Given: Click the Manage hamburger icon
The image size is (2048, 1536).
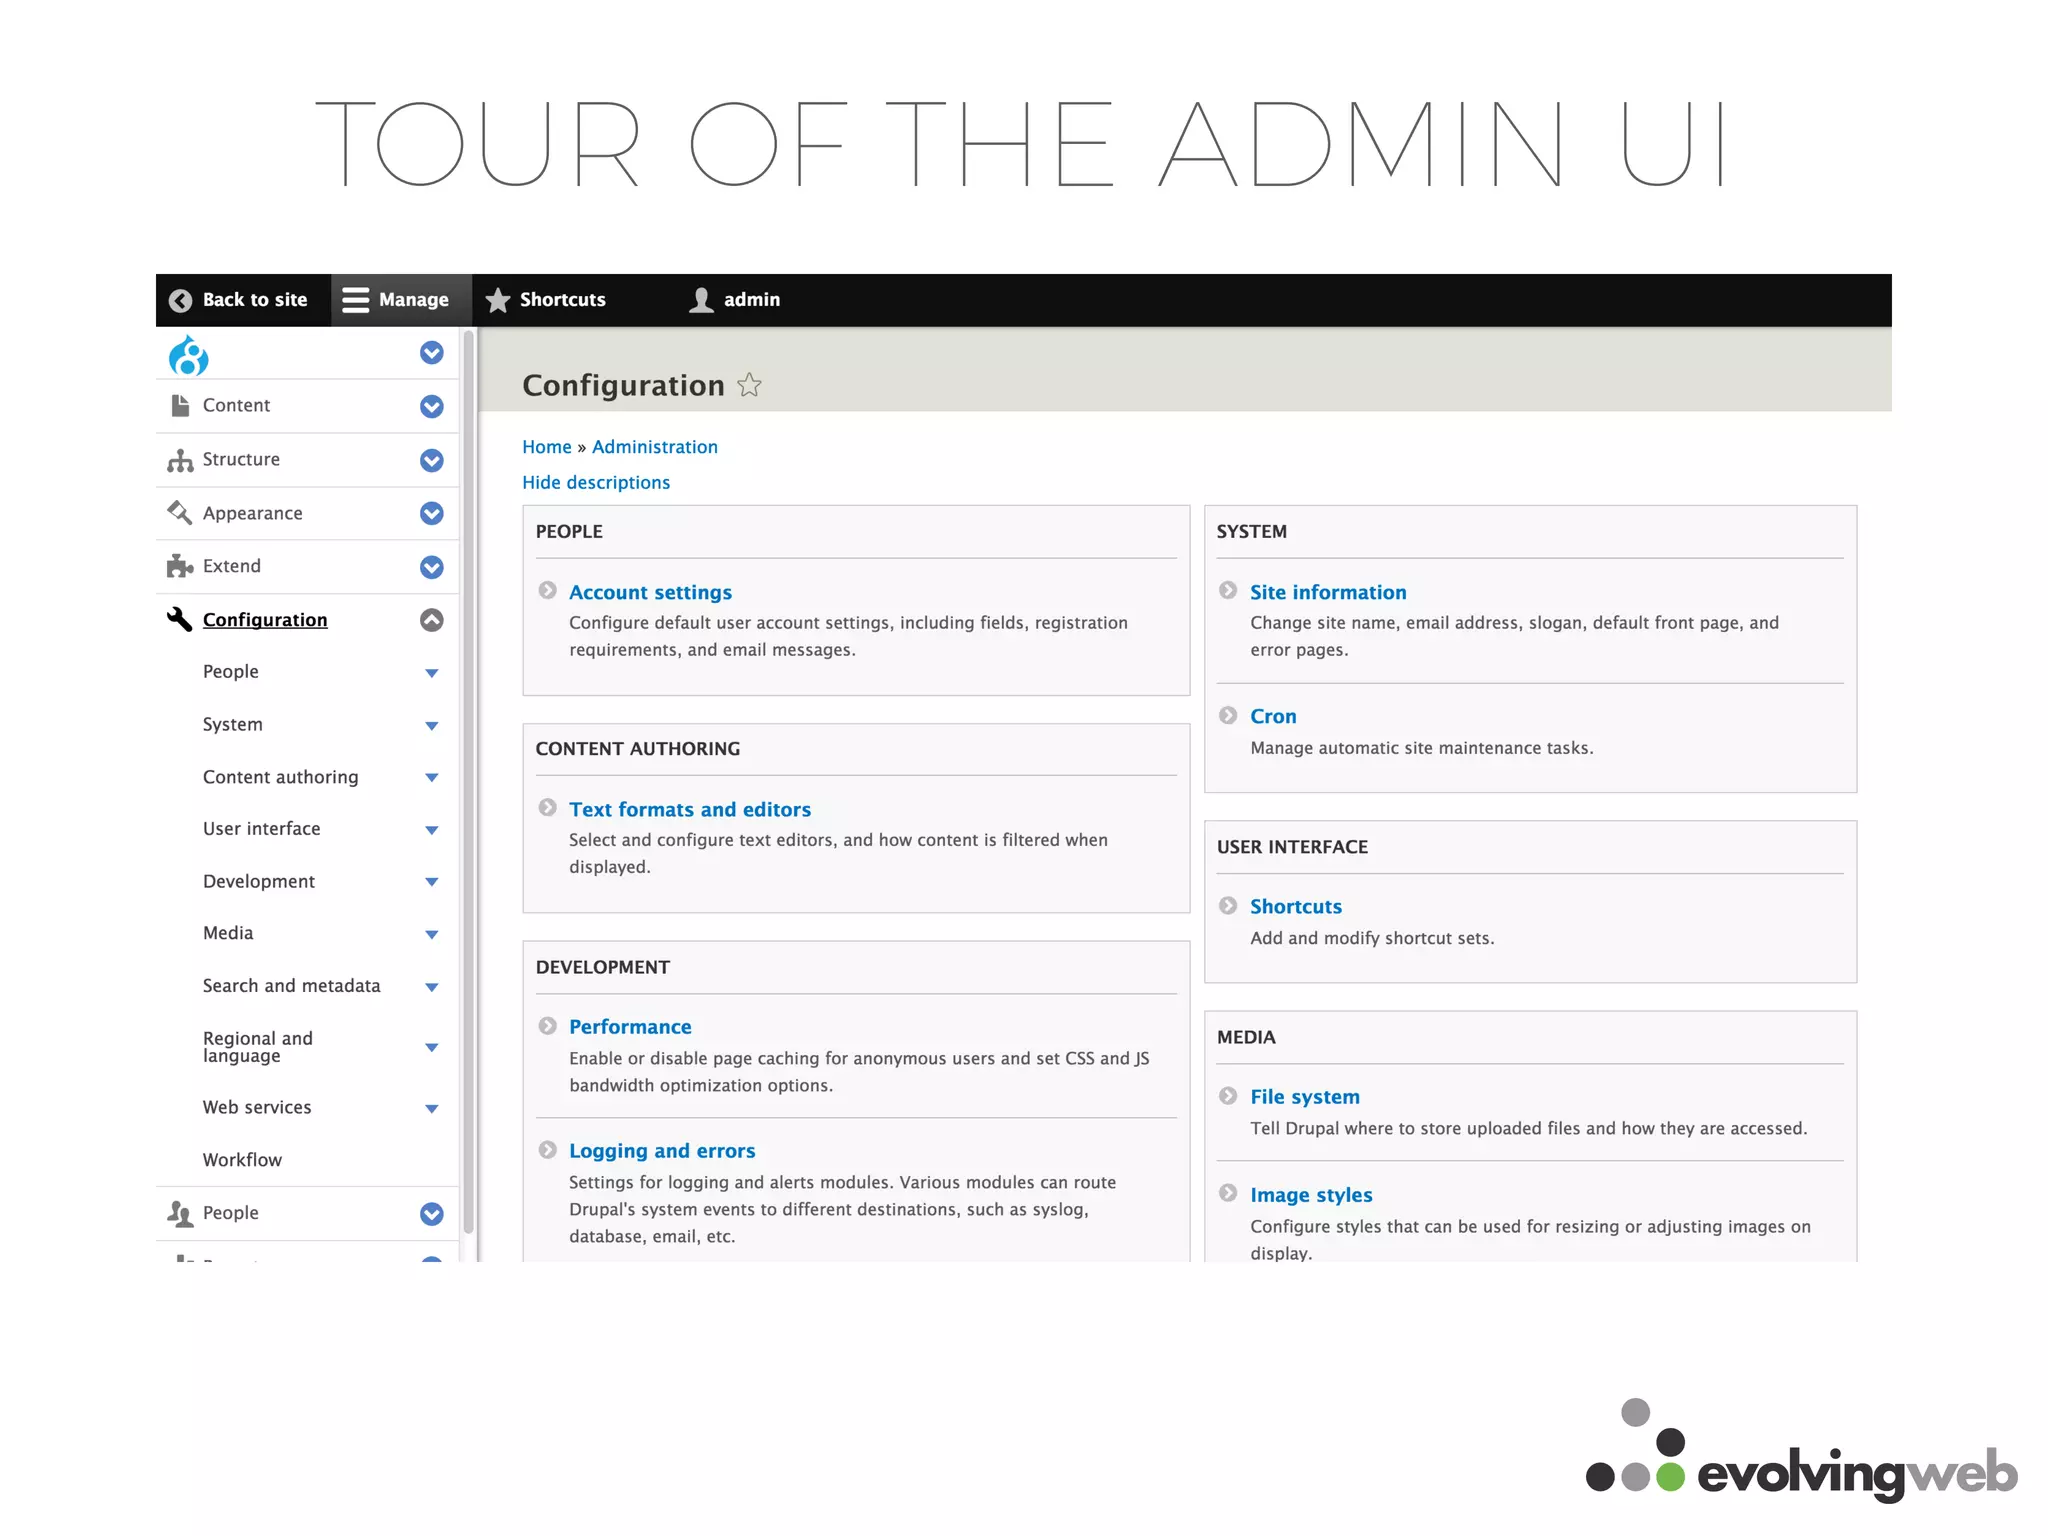Looking at the screenshot, I should 355,300.
